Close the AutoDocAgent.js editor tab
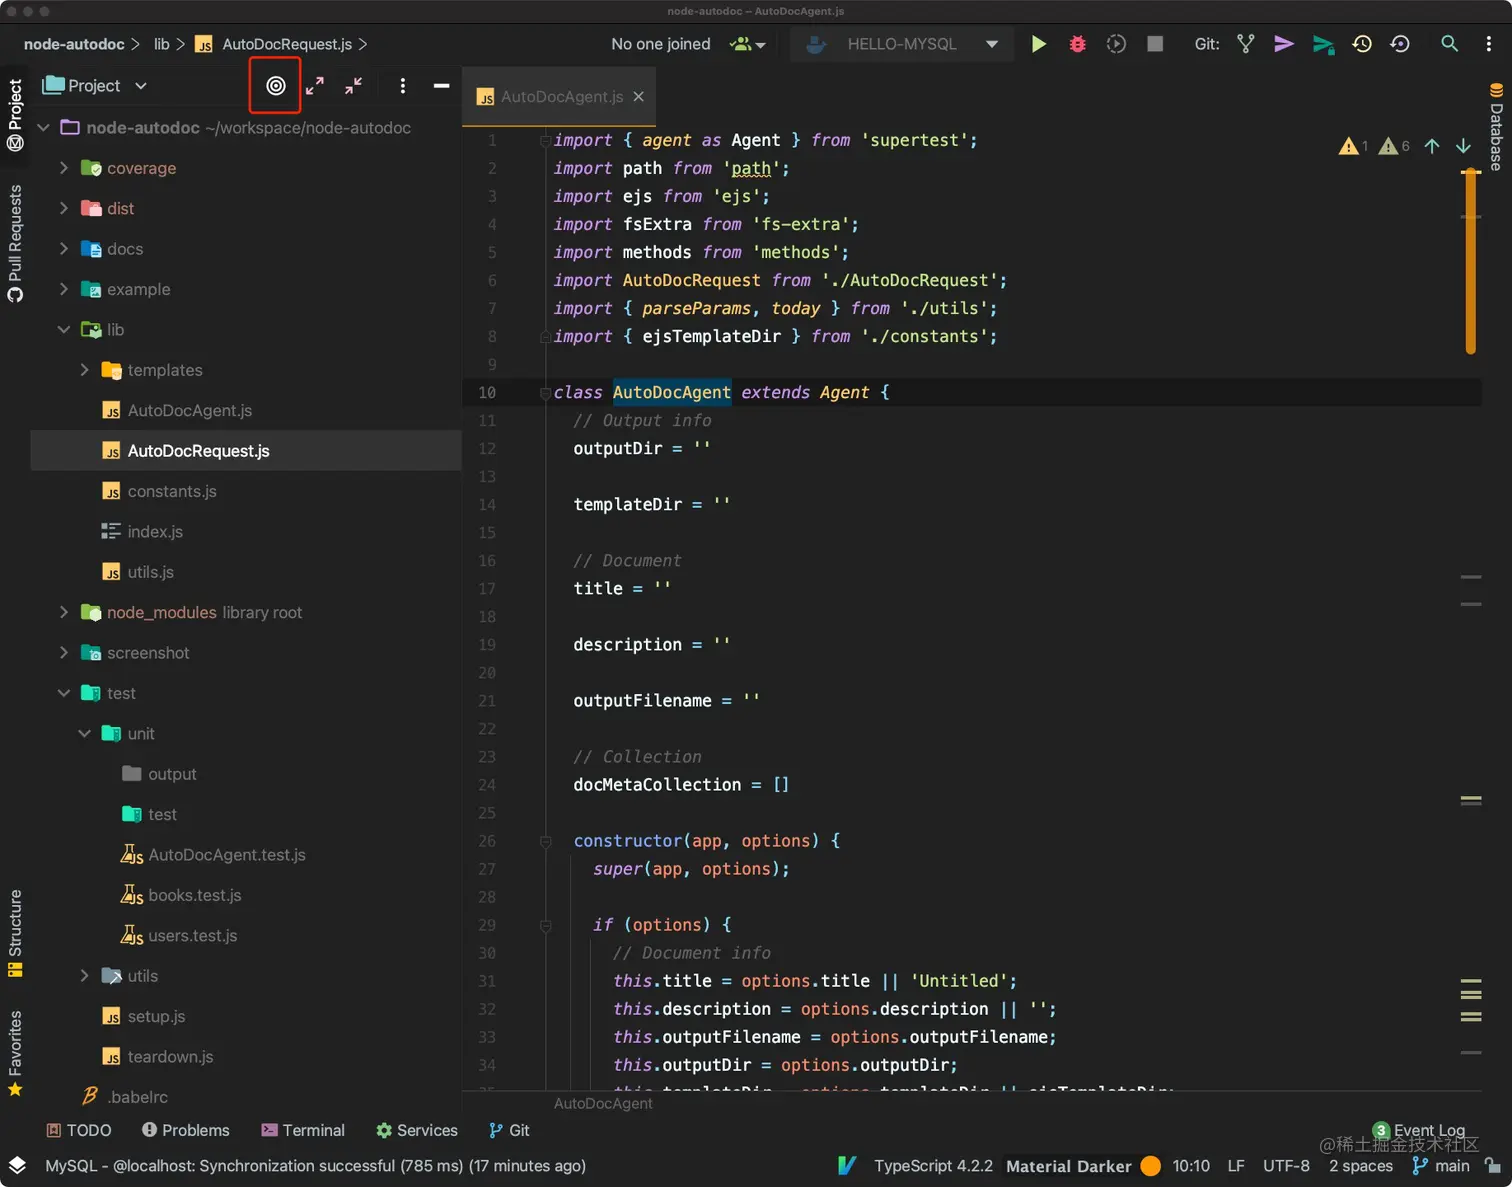1512x1187 pixels. pyautogui.click(x=638, y=97)
